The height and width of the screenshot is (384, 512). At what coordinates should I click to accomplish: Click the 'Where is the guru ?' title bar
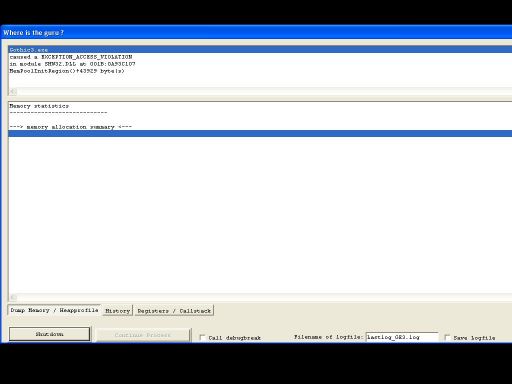tap(256, 32)
